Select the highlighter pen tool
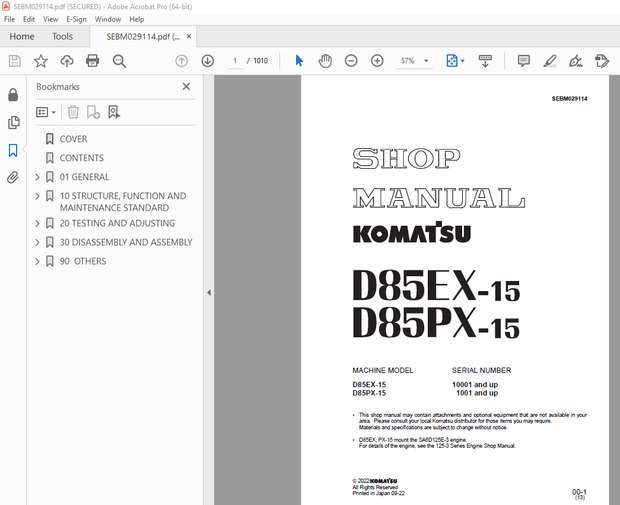Viewport: 620px width, 505px height. [x=550, y=61]
